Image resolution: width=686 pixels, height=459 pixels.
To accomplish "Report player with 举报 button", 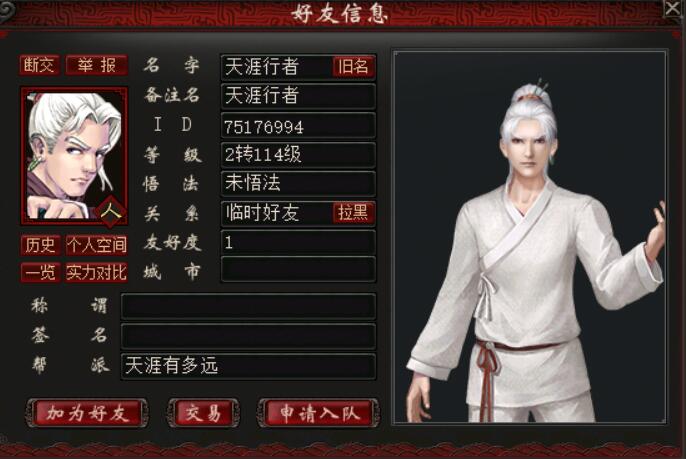I will tap(97, 65).
